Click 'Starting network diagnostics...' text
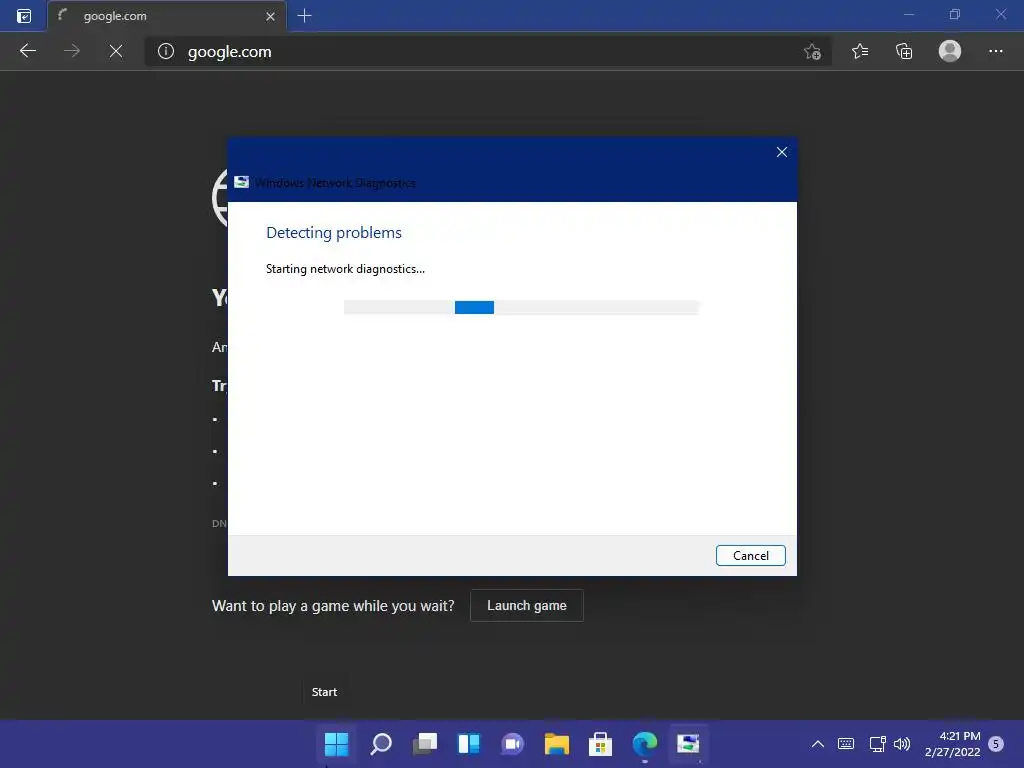This screenshot has height=768, width=1024. [x=345, y=269]
